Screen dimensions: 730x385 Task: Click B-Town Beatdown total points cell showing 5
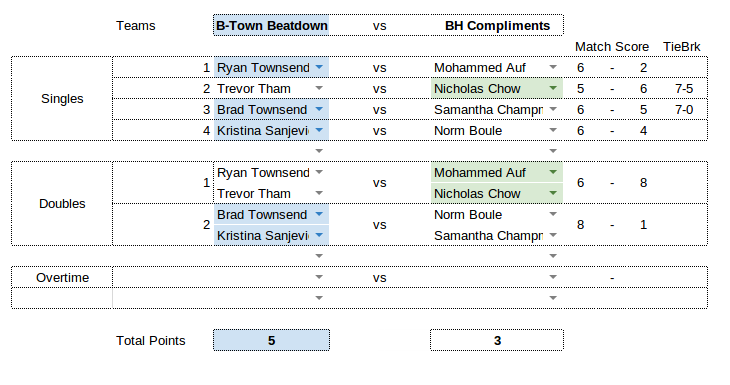[271, 340]
